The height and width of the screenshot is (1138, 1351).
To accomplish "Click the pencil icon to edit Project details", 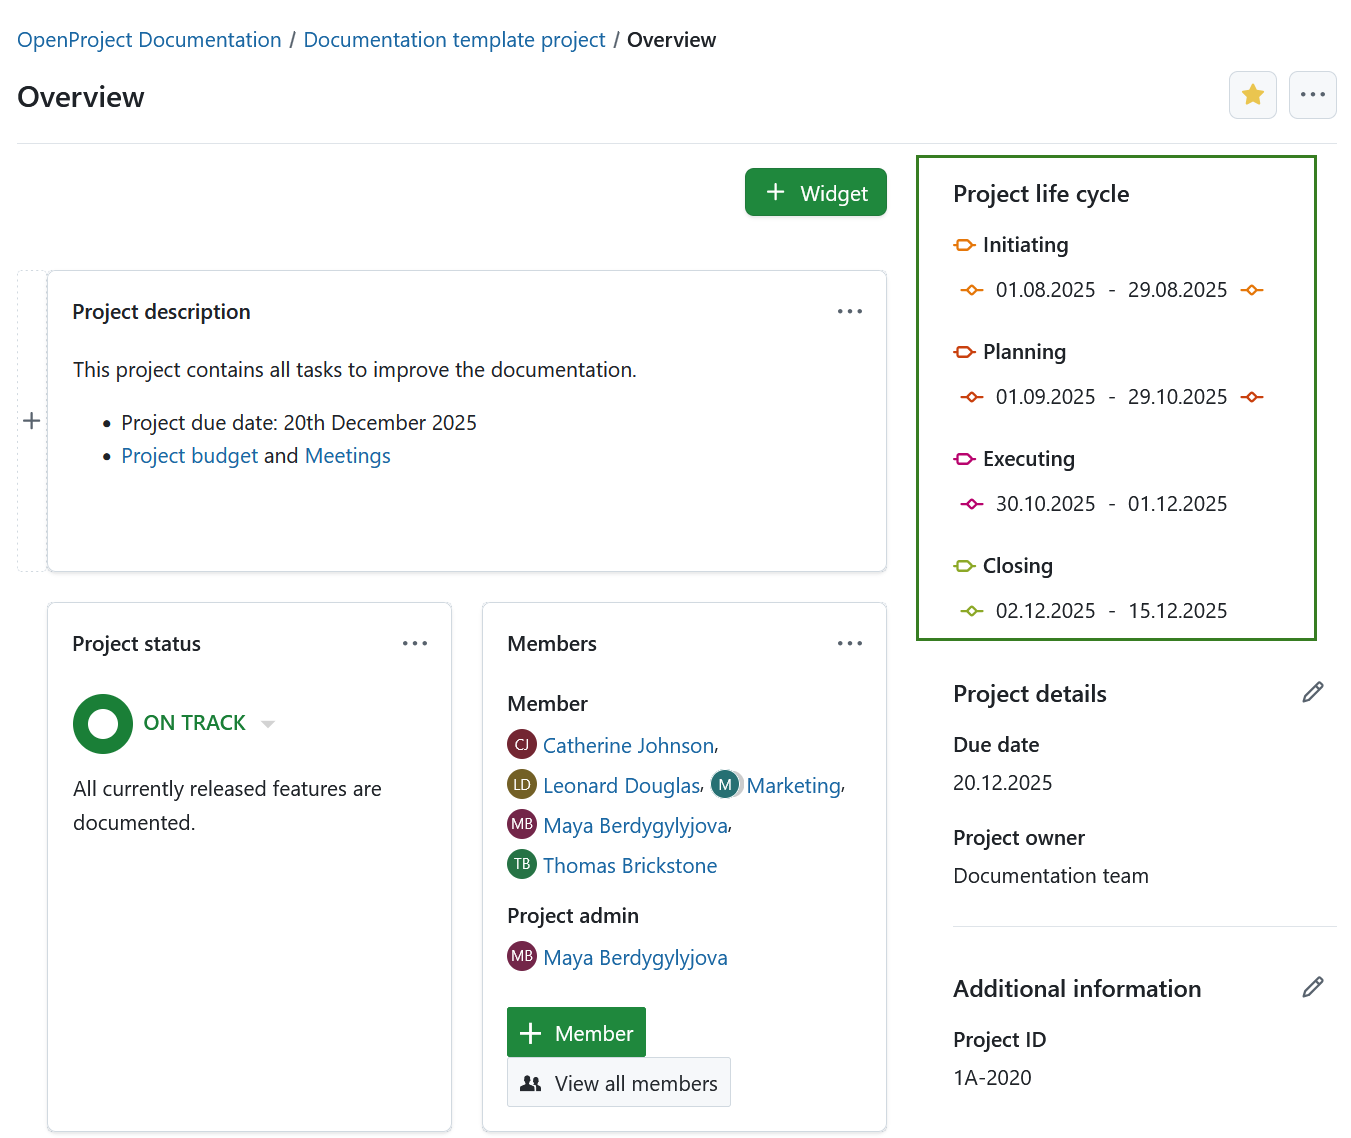I will coord(1313,692).
